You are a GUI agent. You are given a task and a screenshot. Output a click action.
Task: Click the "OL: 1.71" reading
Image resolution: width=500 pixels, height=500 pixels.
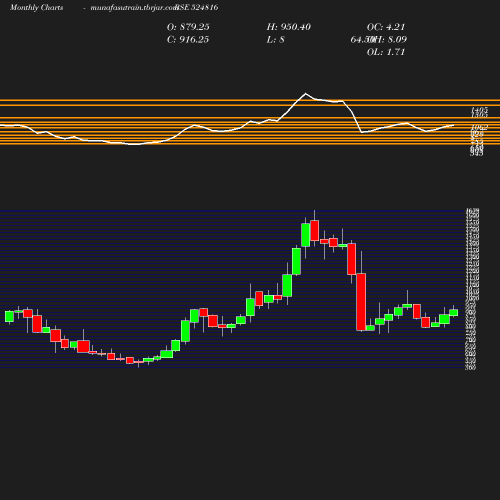click(386, 52)
